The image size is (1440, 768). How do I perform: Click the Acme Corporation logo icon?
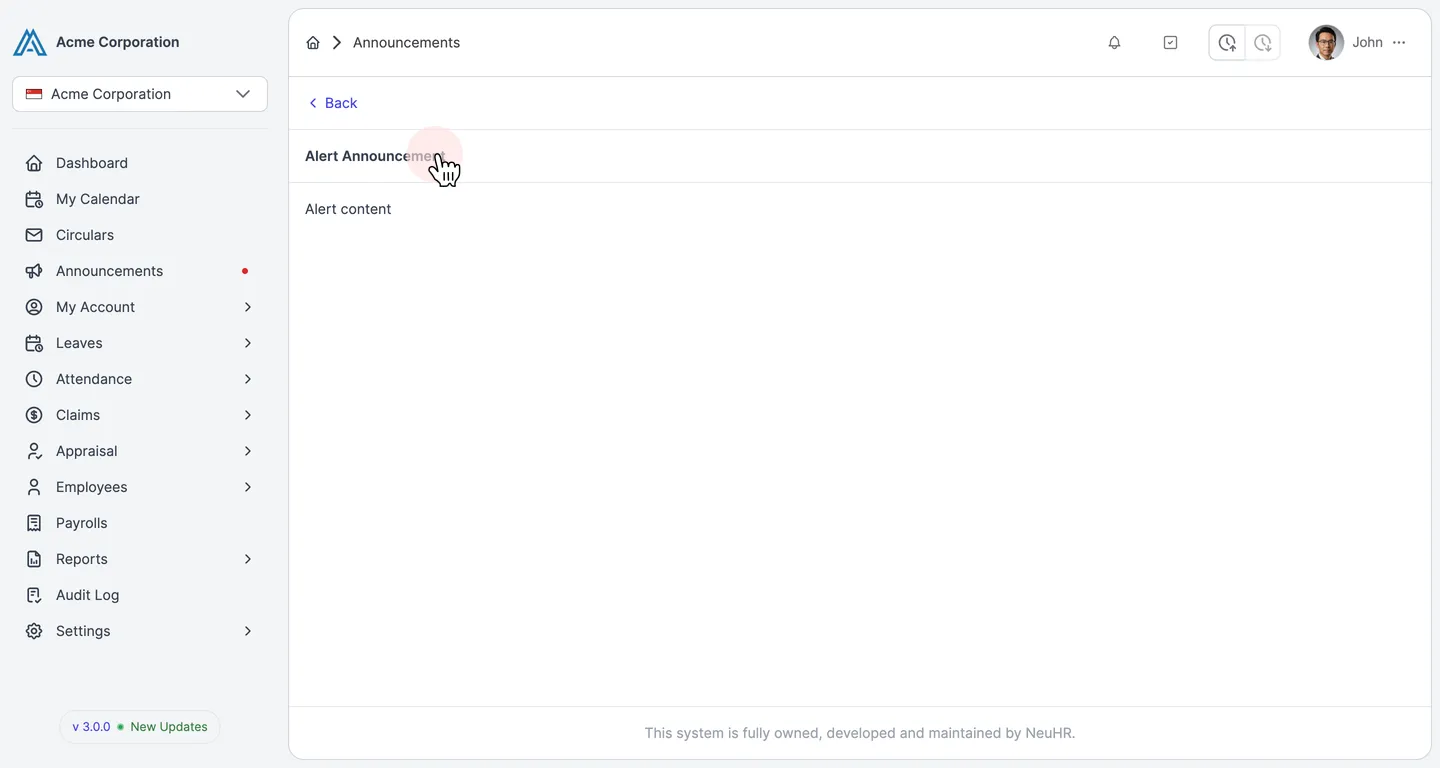tap(30, 42)
